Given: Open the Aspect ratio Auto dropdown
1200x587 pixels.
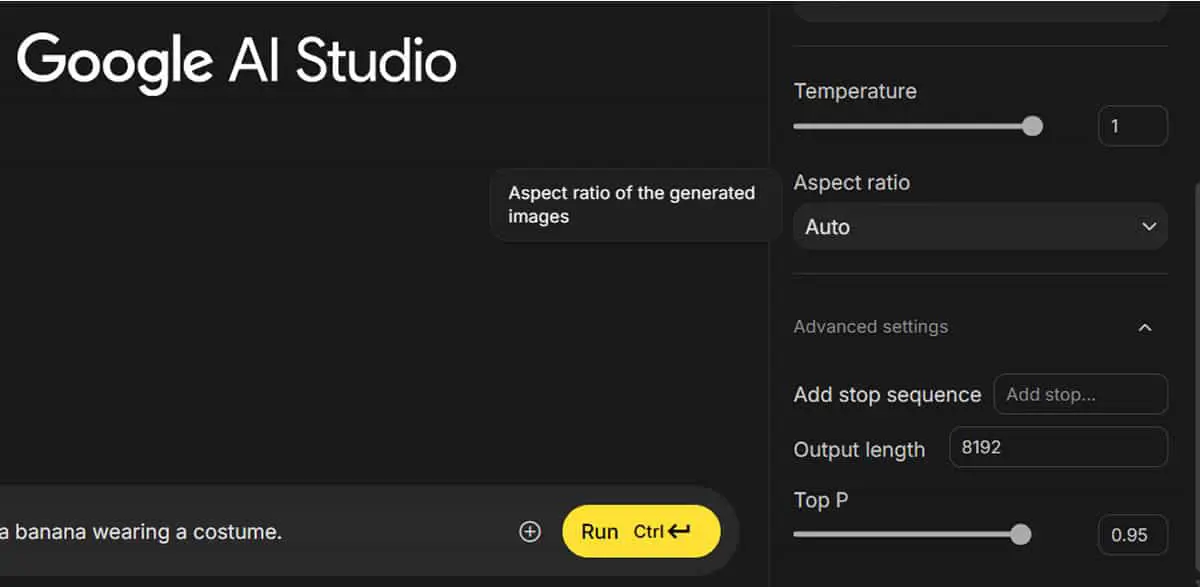Looking at the screenshot, I should click(x=980, y=227).
